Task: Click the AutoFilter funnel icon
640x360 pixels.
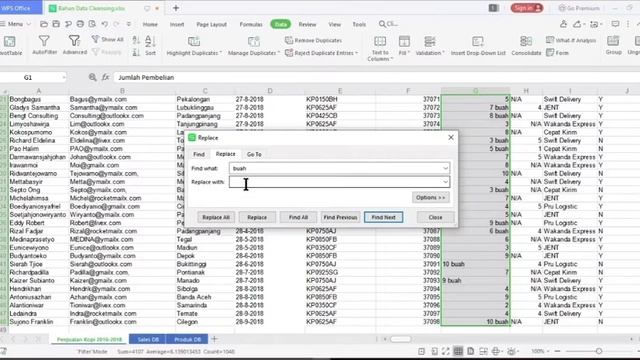Action: pos(44,41)
